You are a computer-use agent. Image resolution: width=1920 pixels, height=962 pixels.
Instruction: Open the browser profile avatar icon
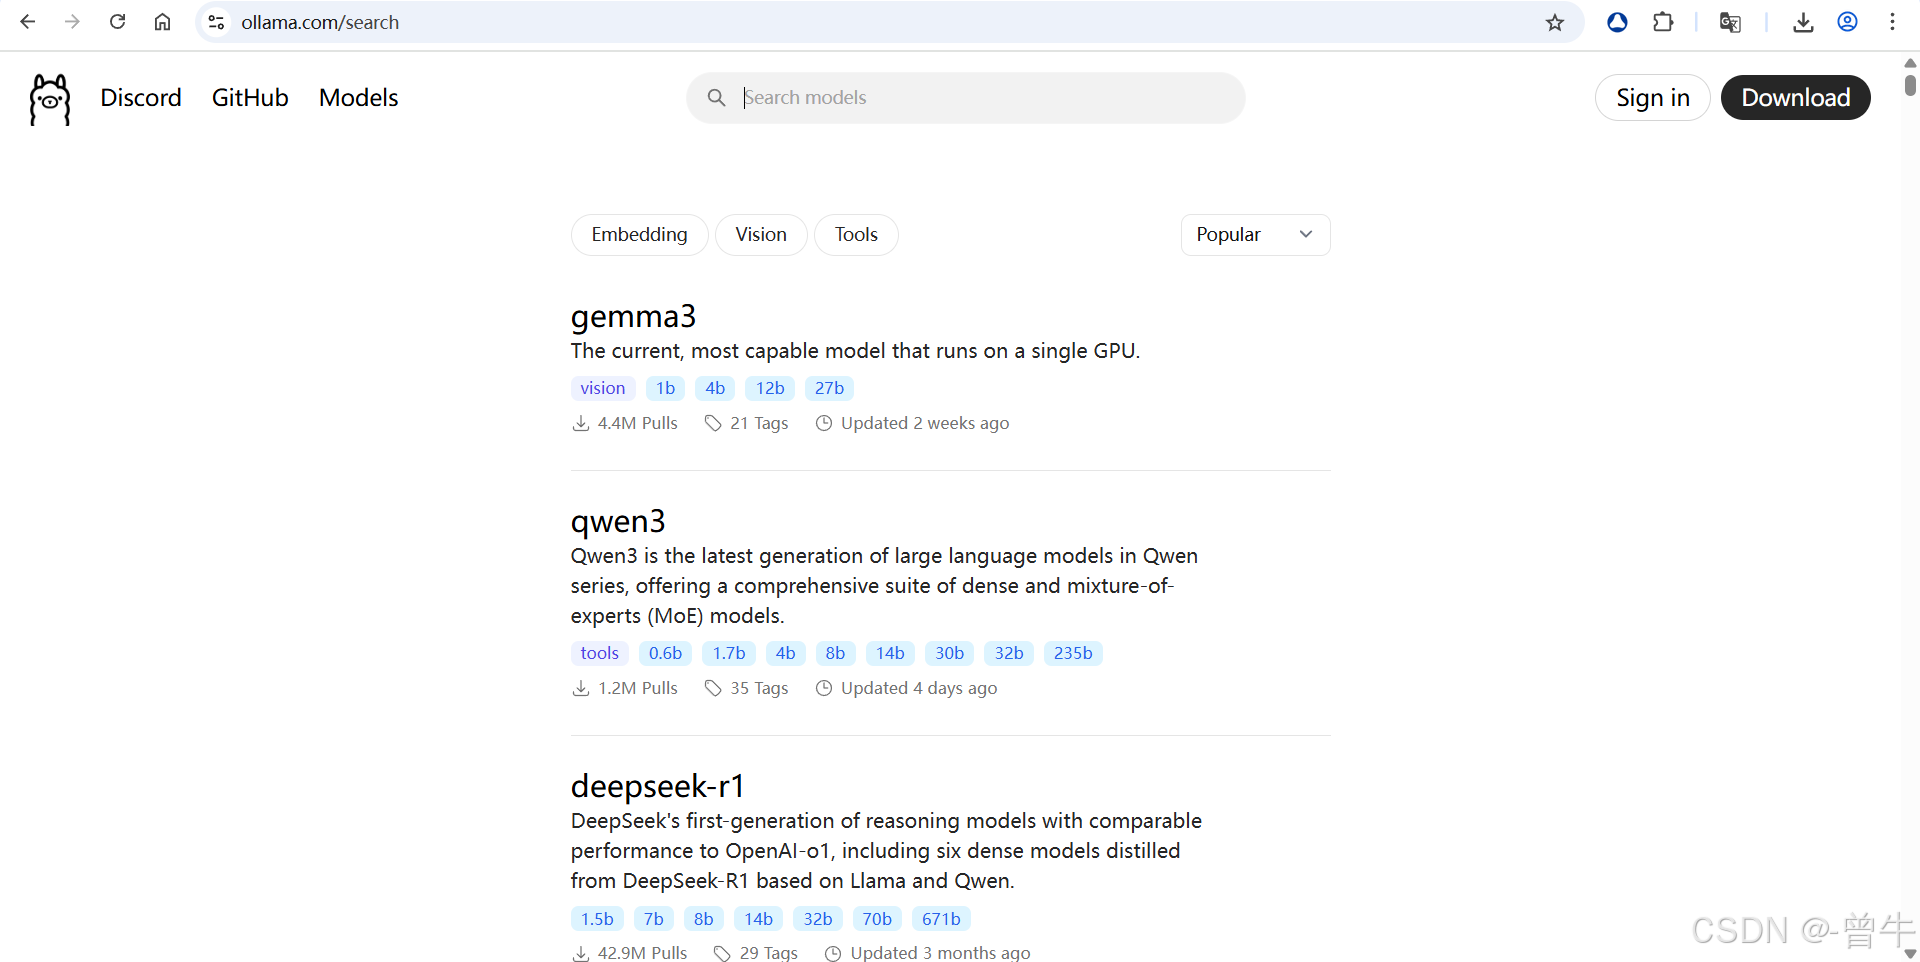1848,22
